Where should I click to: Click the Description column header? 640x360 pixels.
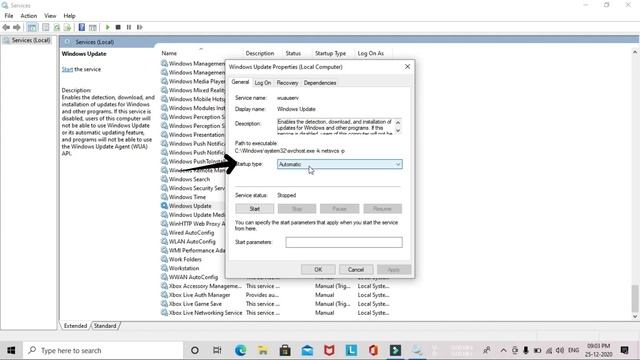pyautogui.click(x=260, y=53)
